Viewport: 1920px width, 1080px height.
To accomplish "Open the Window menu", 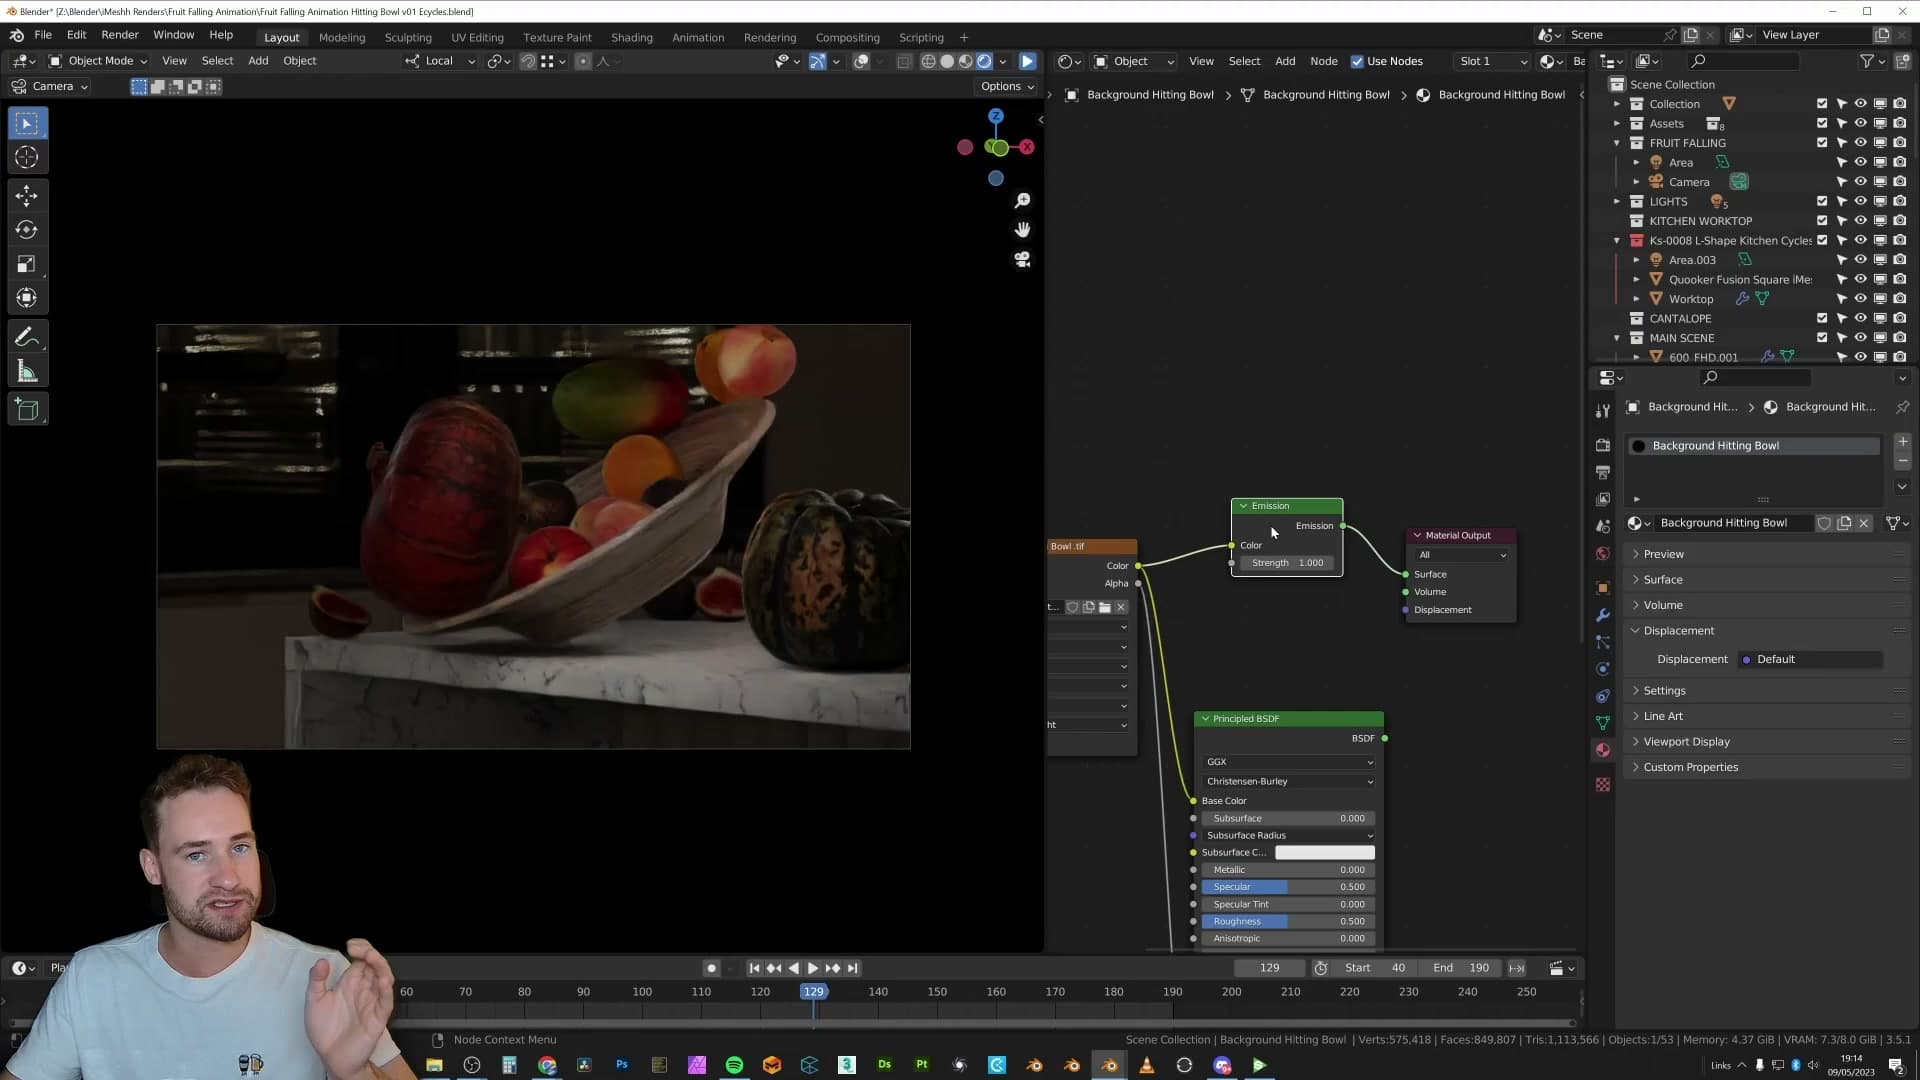I will tap(173, 35).
